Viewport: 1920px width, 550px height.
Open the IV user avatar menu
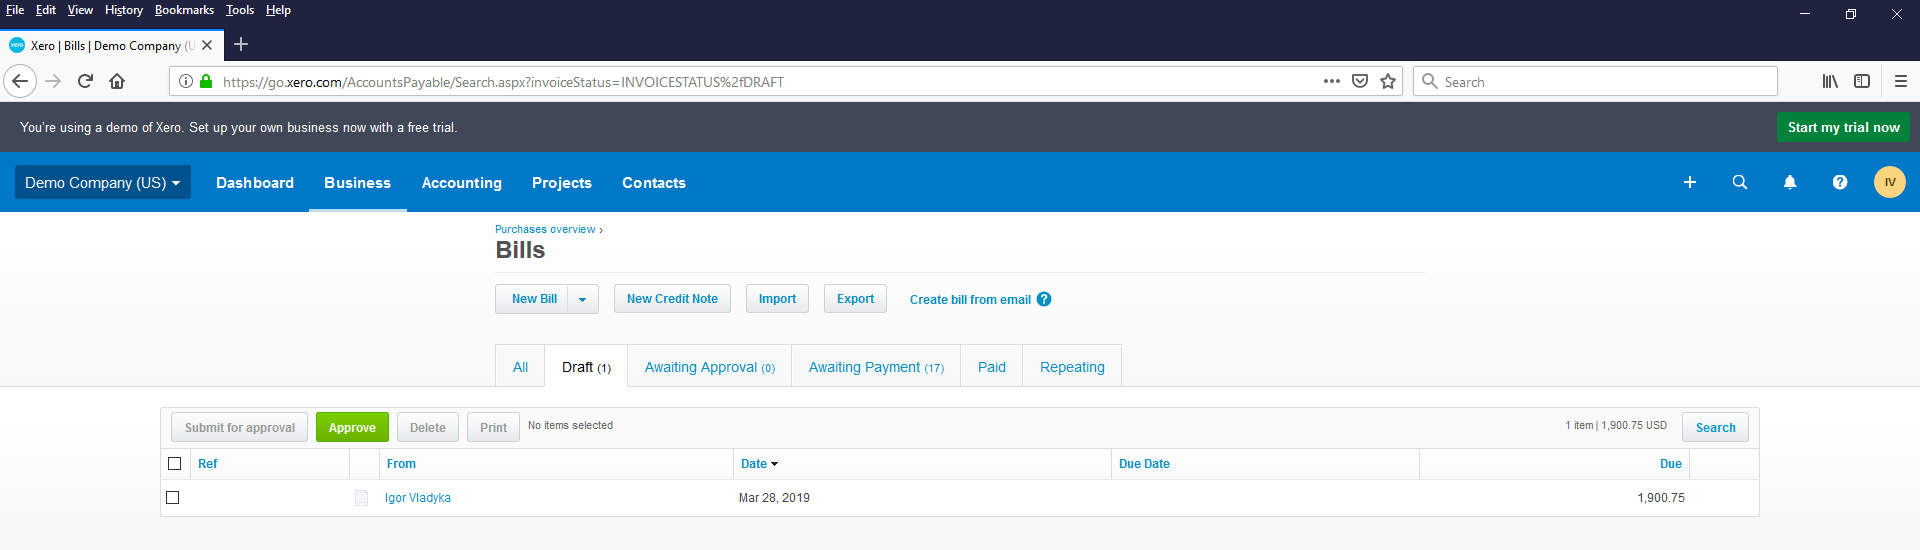1889,182
